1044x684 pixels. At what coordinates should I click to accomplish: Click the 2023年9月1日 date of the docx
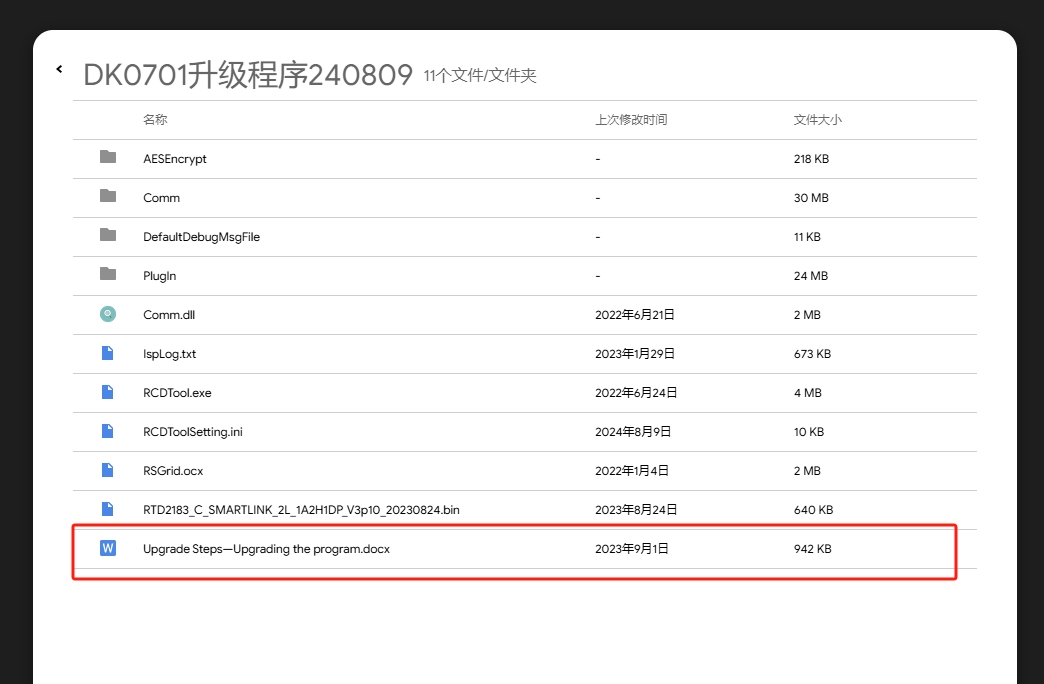pos(632,549)
